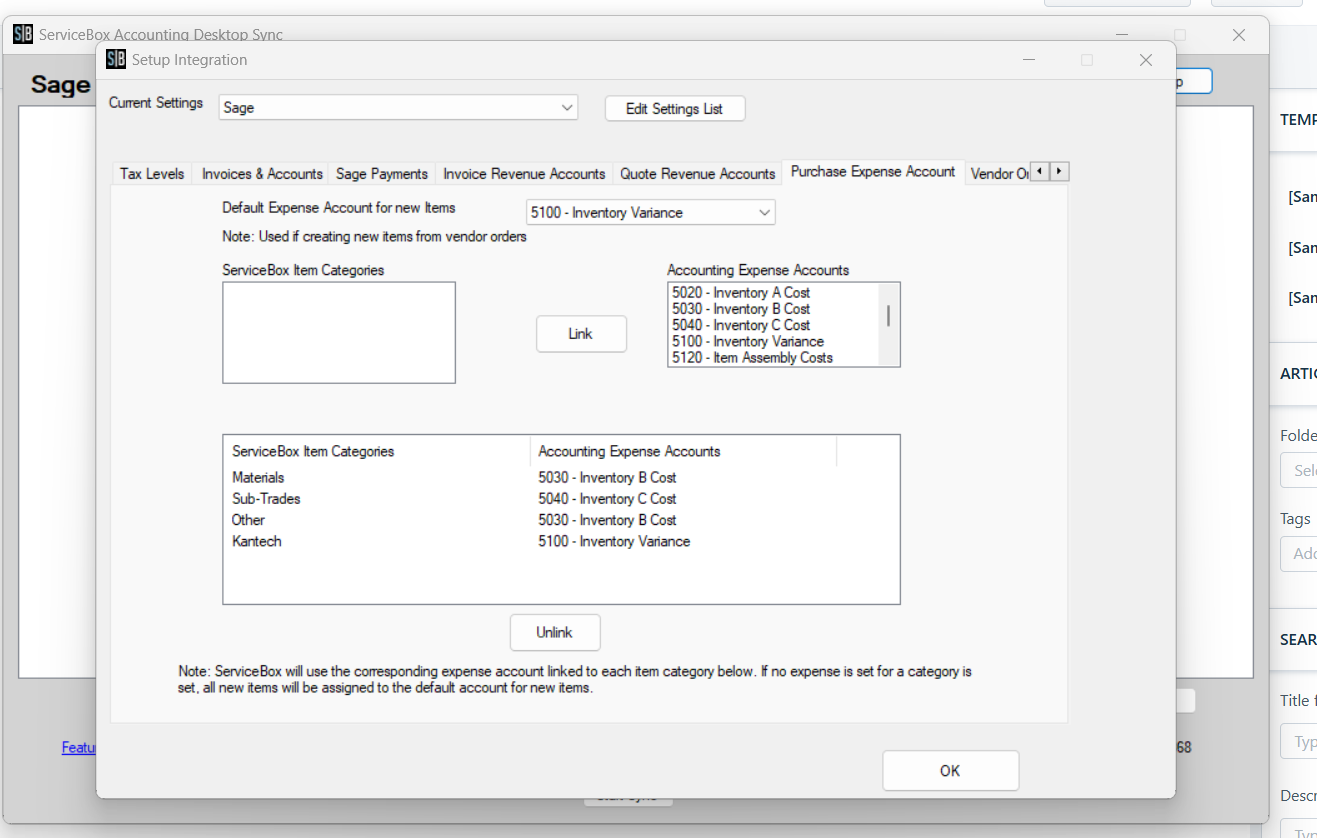Image resolution: width=1317 pixels, height=838 pixels.
Task: Click 5040 - Inventory C Cost linked cell
Action: pos(607,499)
